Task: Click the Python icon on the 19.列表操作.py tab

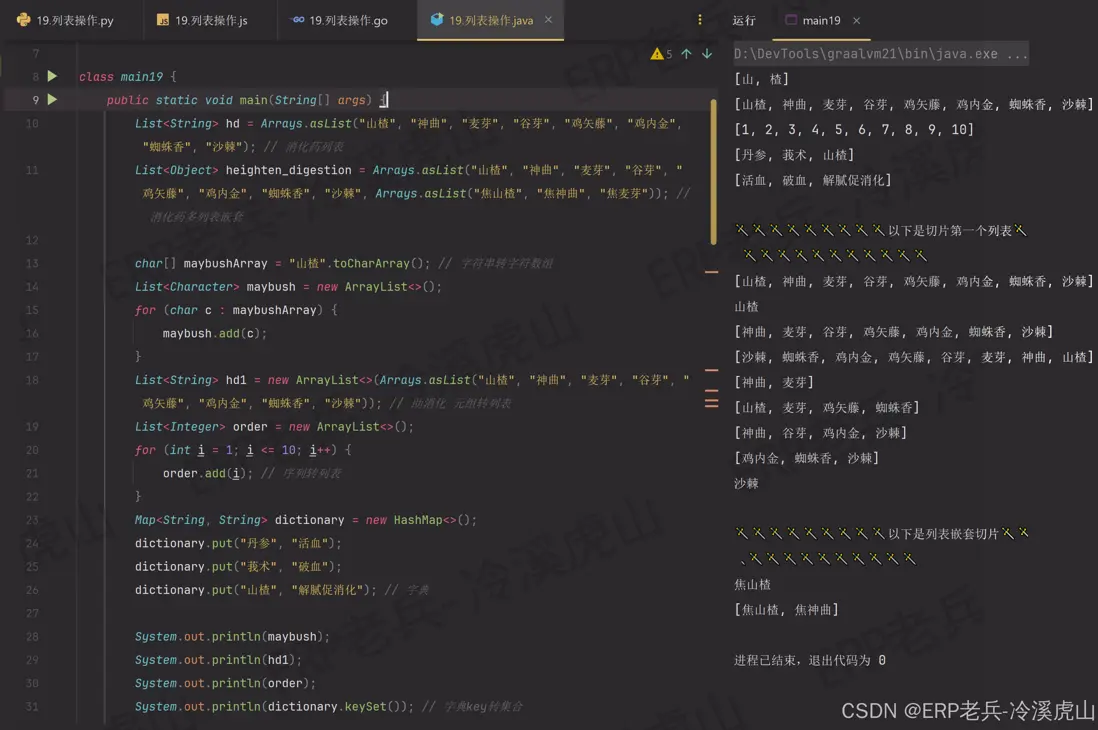Action: click(x=22, y=17)
